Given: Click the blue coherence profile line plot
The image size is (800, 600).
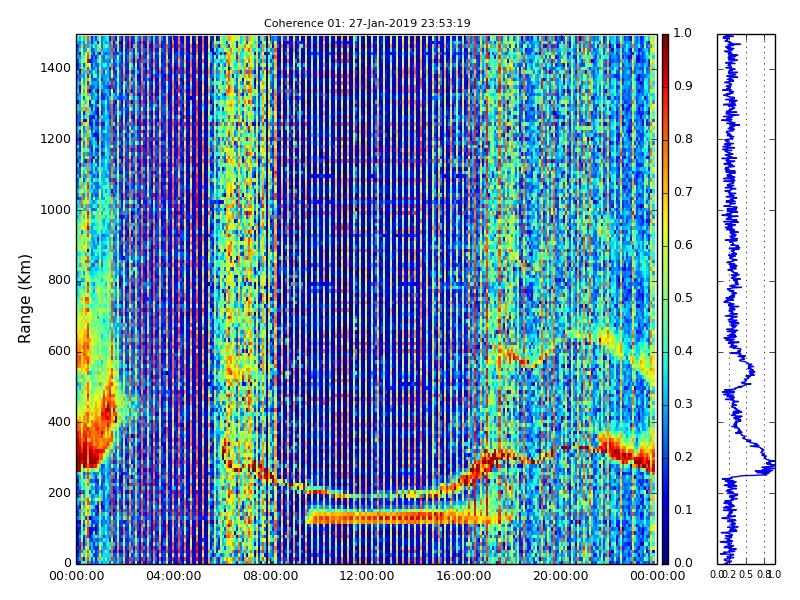Looking at the screenshot, I should tap(746, 299).
